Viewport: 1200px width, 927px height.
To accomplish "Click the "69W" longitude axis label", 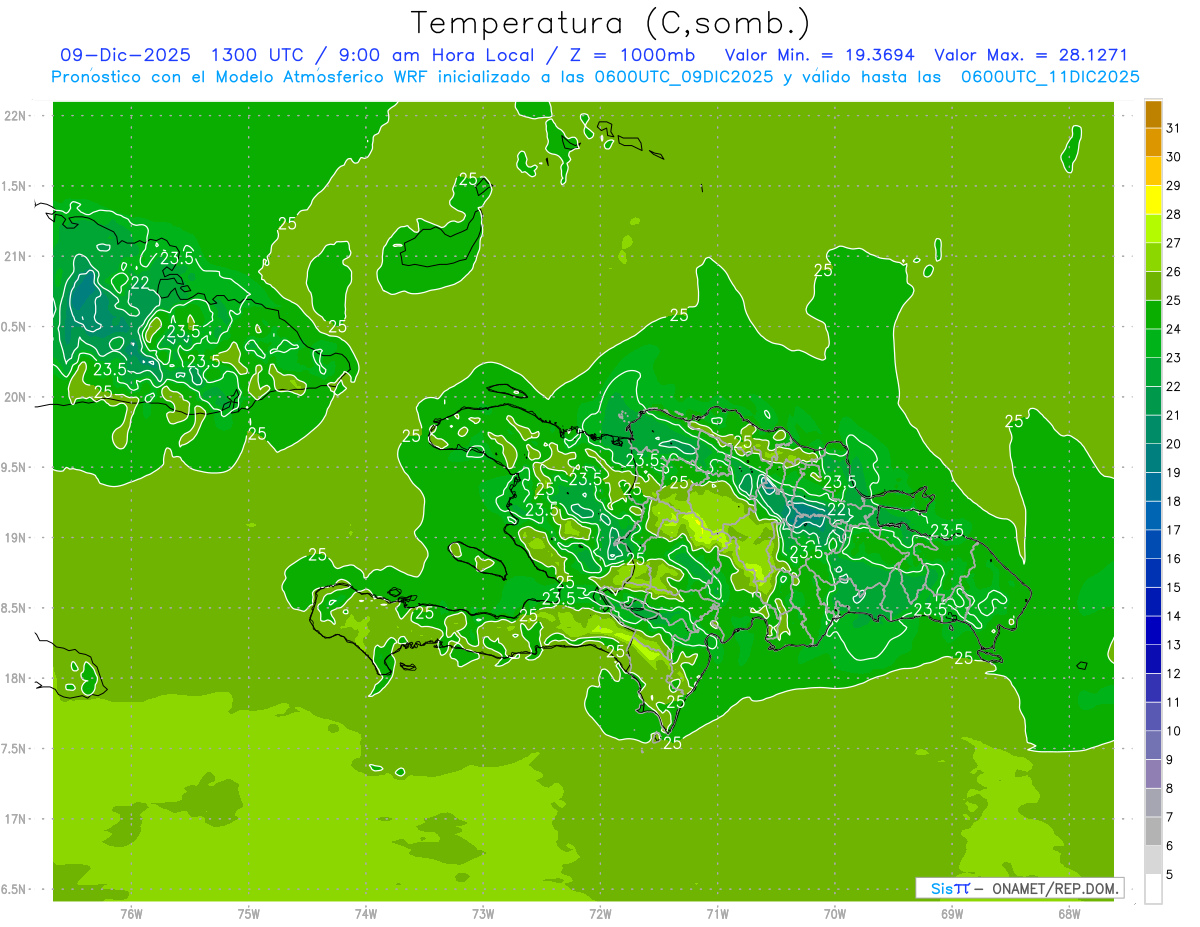I will point(952,913).
